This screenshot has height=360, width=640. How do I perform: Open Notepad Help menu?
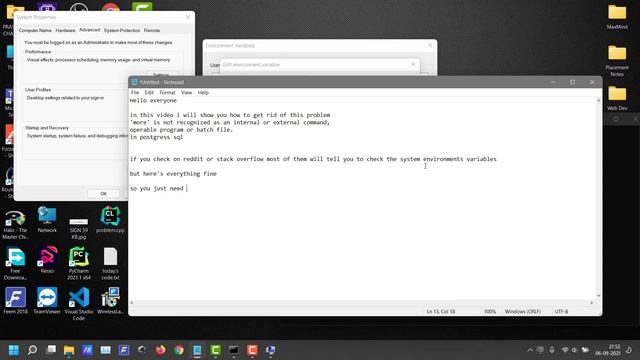(x=203, y=93)
